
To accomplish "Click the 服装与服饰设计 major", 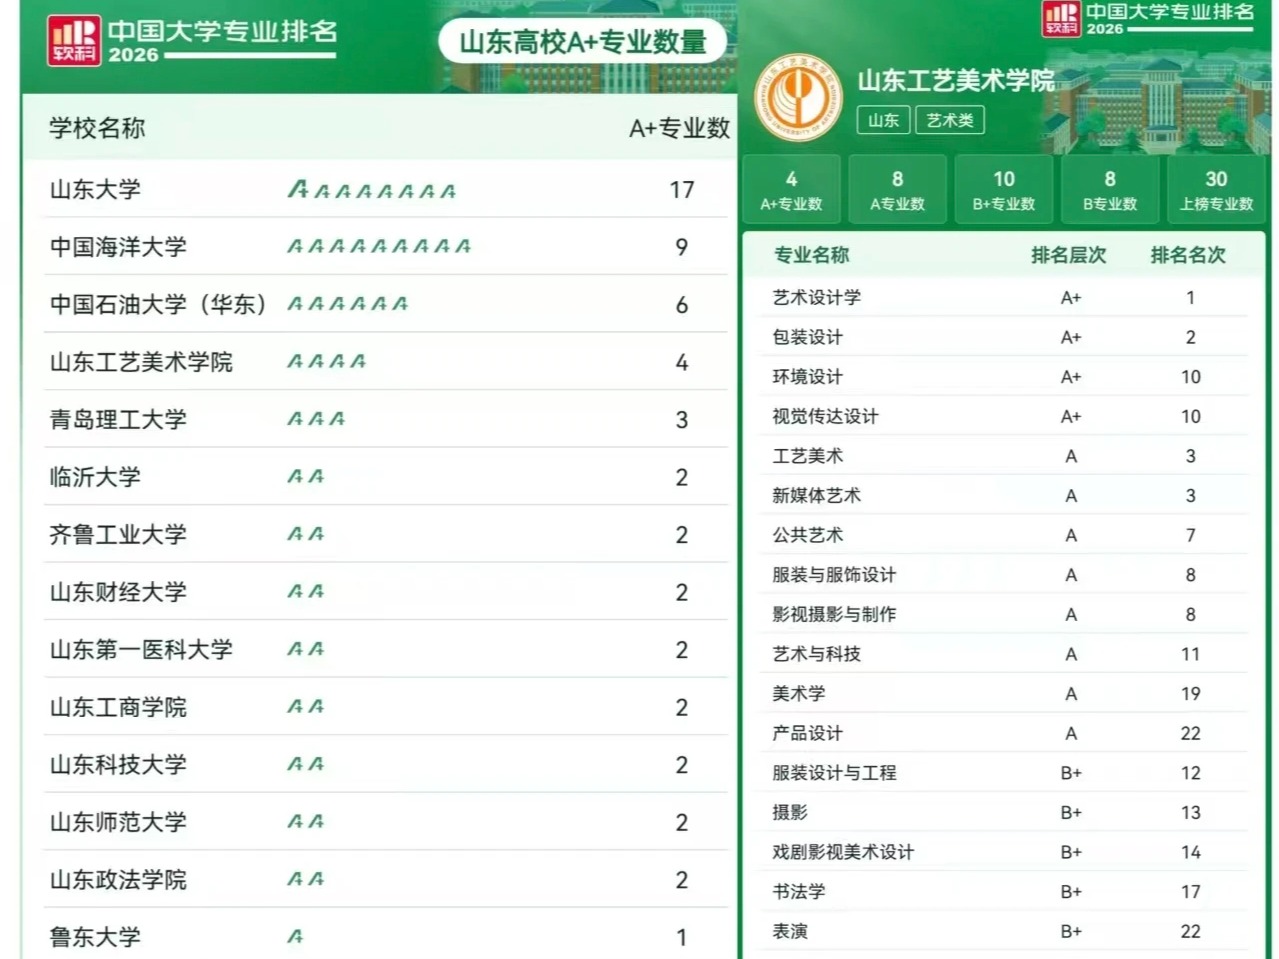I will click(x=834, y=575).
